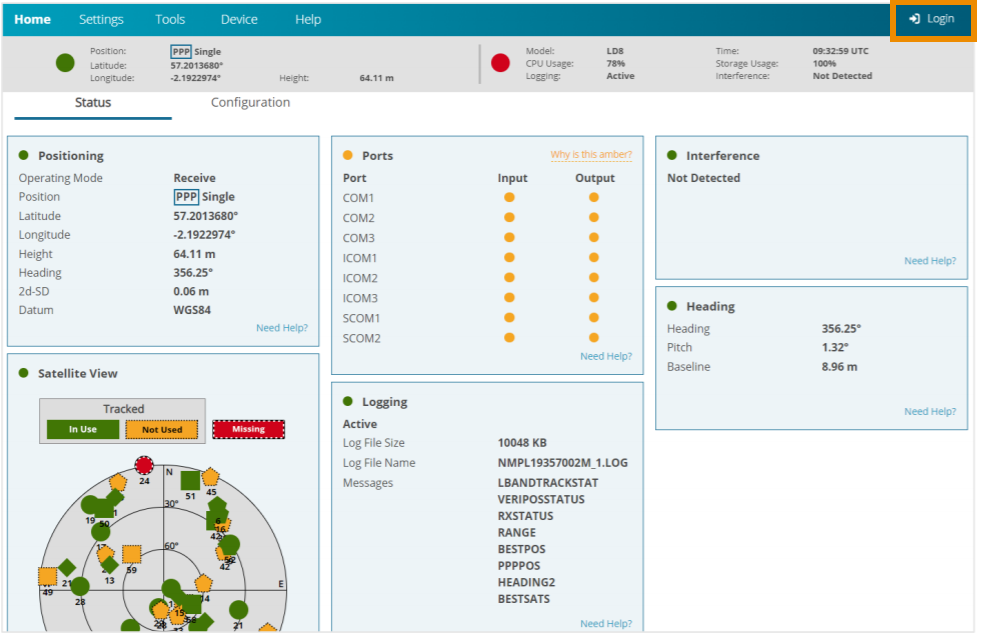Click the green 'In Use' legend swatch
This screenshot has width=983, height=641.
(83, 430)
